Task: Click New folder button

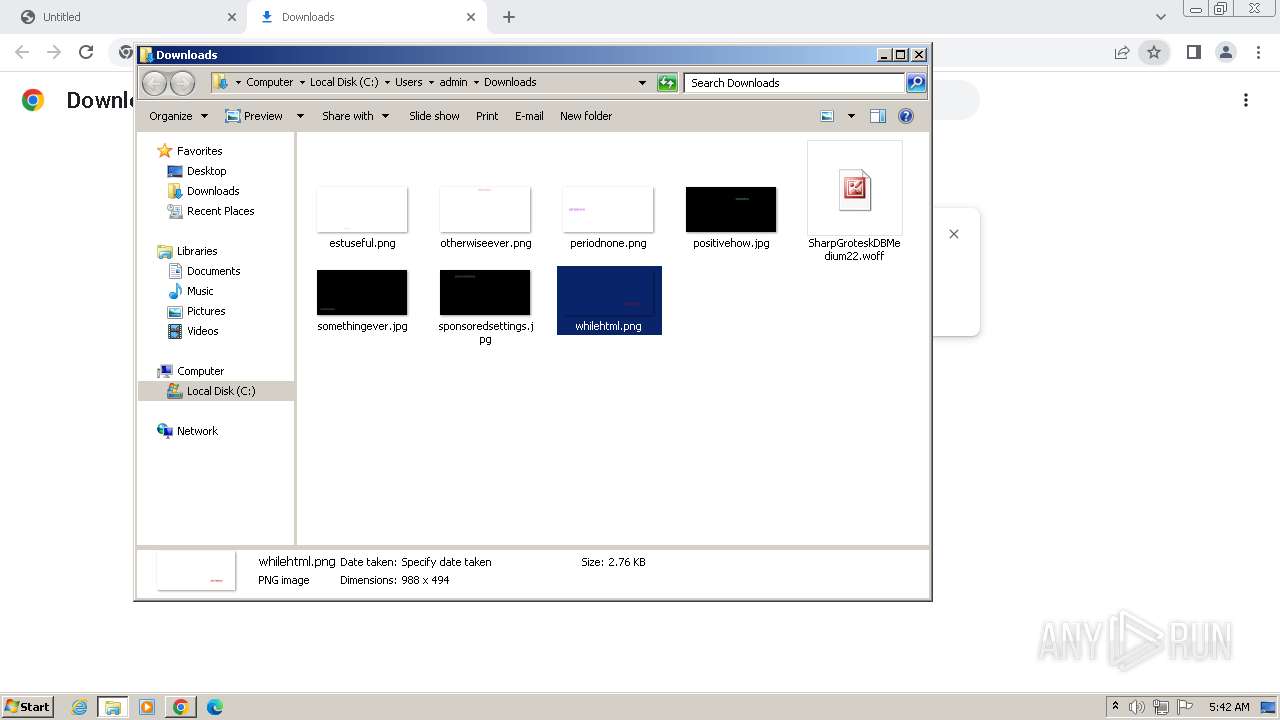Action: [586, 116]
